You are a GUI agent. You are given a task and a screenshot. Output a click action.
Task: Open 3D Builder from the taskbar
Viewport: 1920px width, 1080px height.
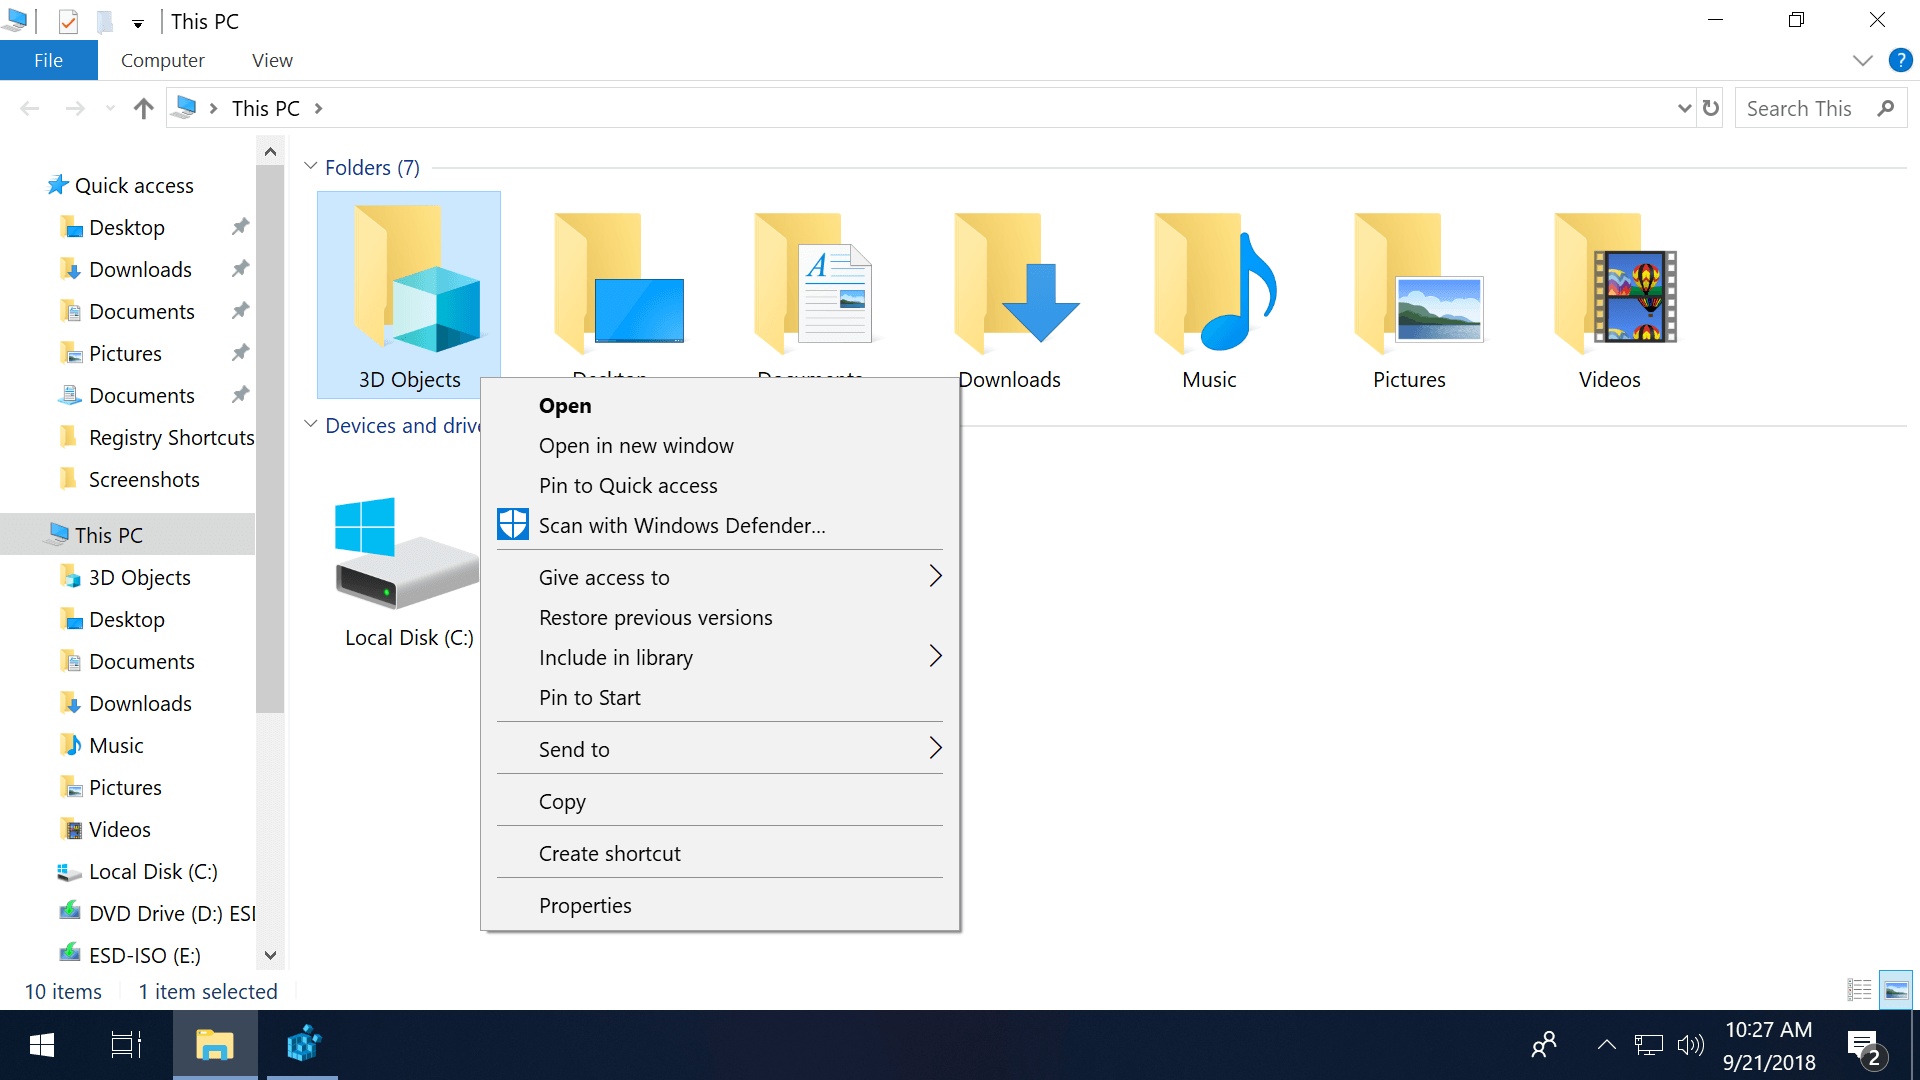302,1044
